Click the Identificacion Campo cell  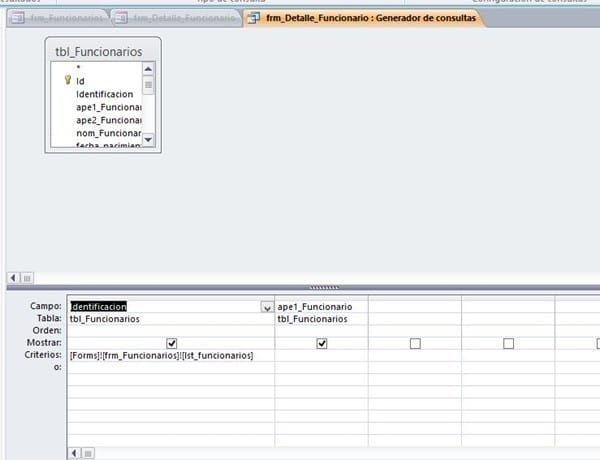pyautogui.click(x=171, y=307)
